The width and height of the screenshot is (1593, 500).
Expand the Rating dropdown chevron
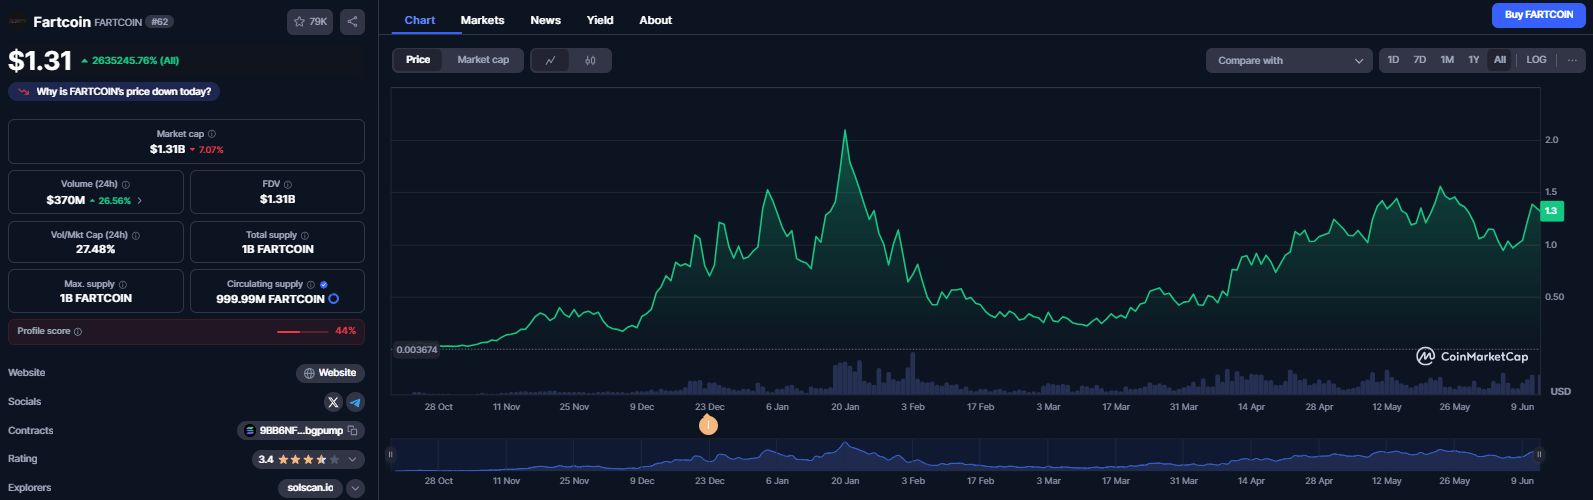click(x=353, y=460)
